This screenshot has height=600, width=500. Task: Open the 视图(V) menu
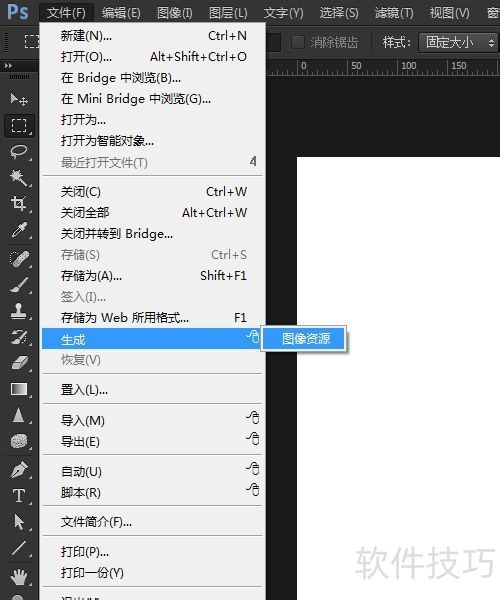pos(450,13)
